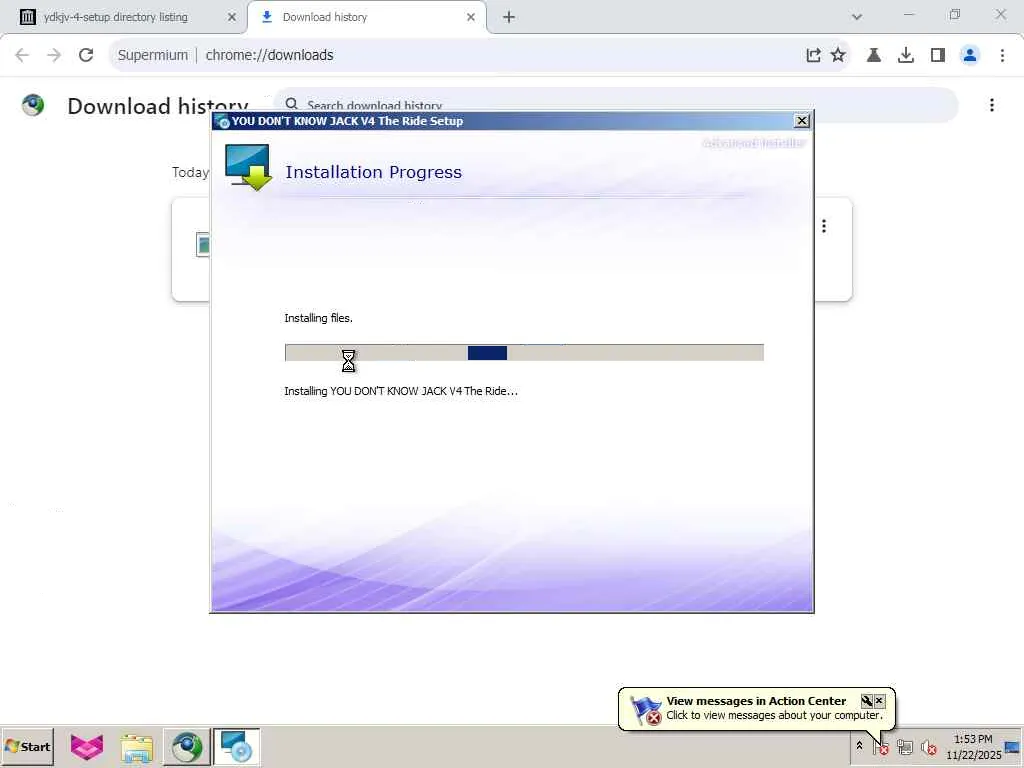Open the downloads toolbar icon
Image resolution: width=1024 pixels, height=768 pixels.
coord(906,55)
